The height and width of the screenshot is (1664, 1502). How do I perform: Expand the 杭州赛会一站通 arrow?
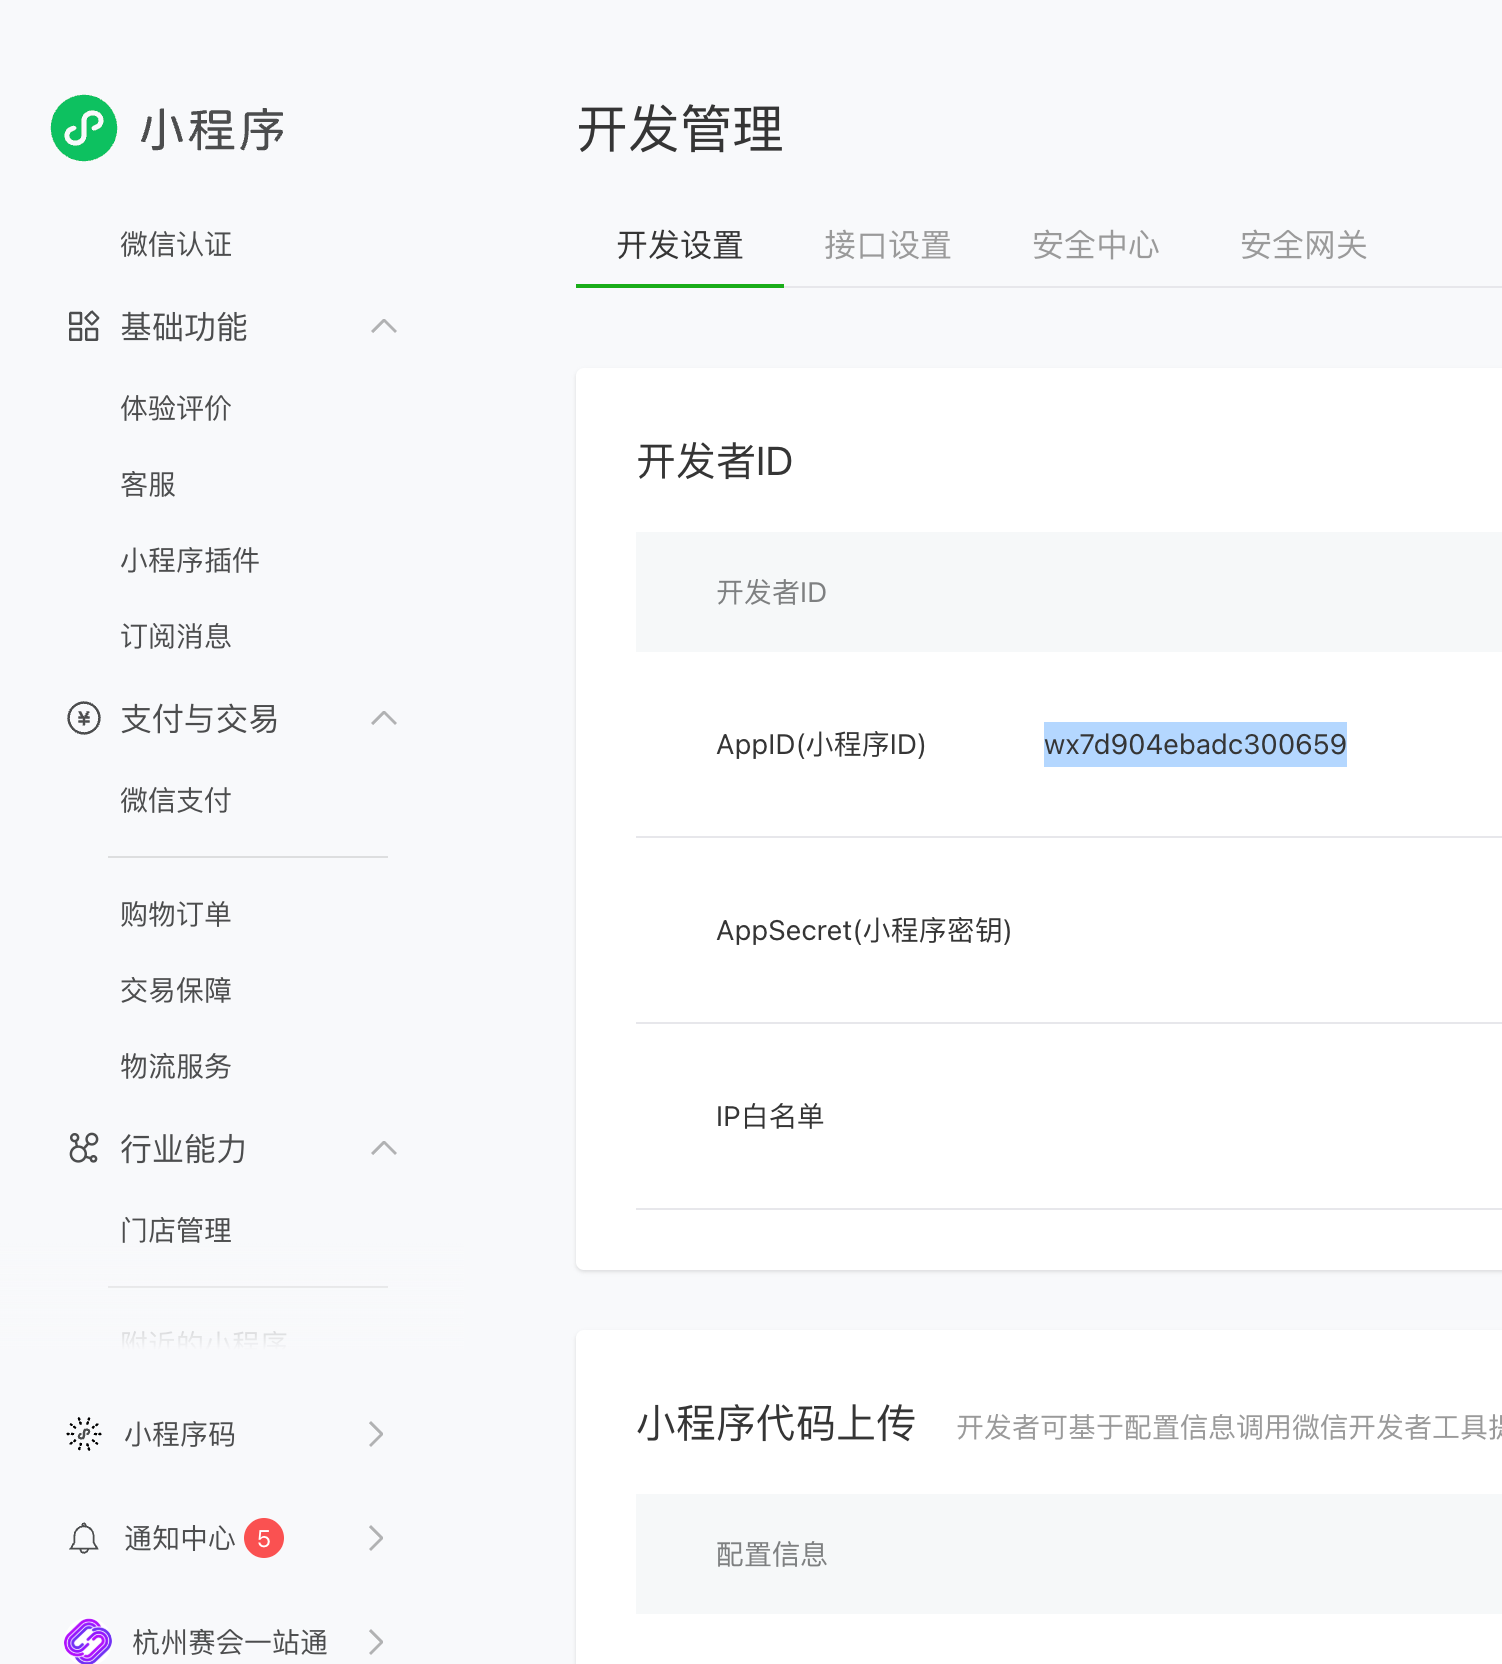(376, 1642)
